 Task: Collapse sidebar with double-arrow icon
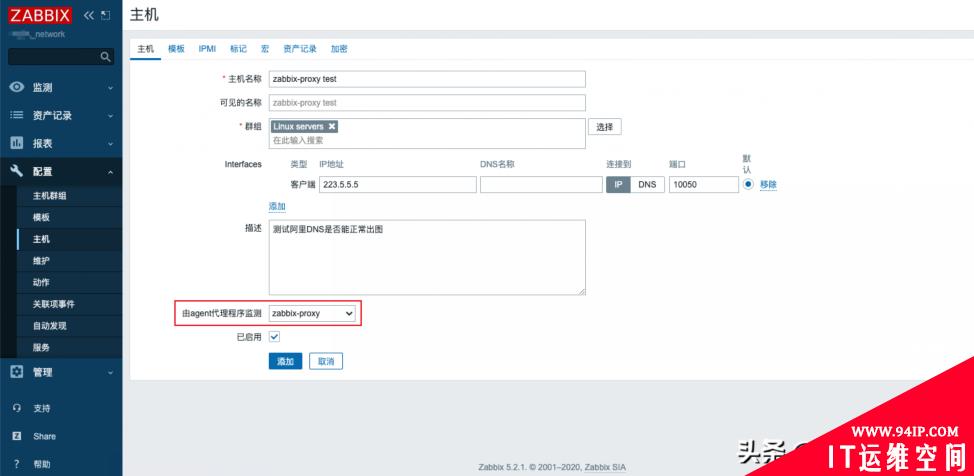pos(89,15)
